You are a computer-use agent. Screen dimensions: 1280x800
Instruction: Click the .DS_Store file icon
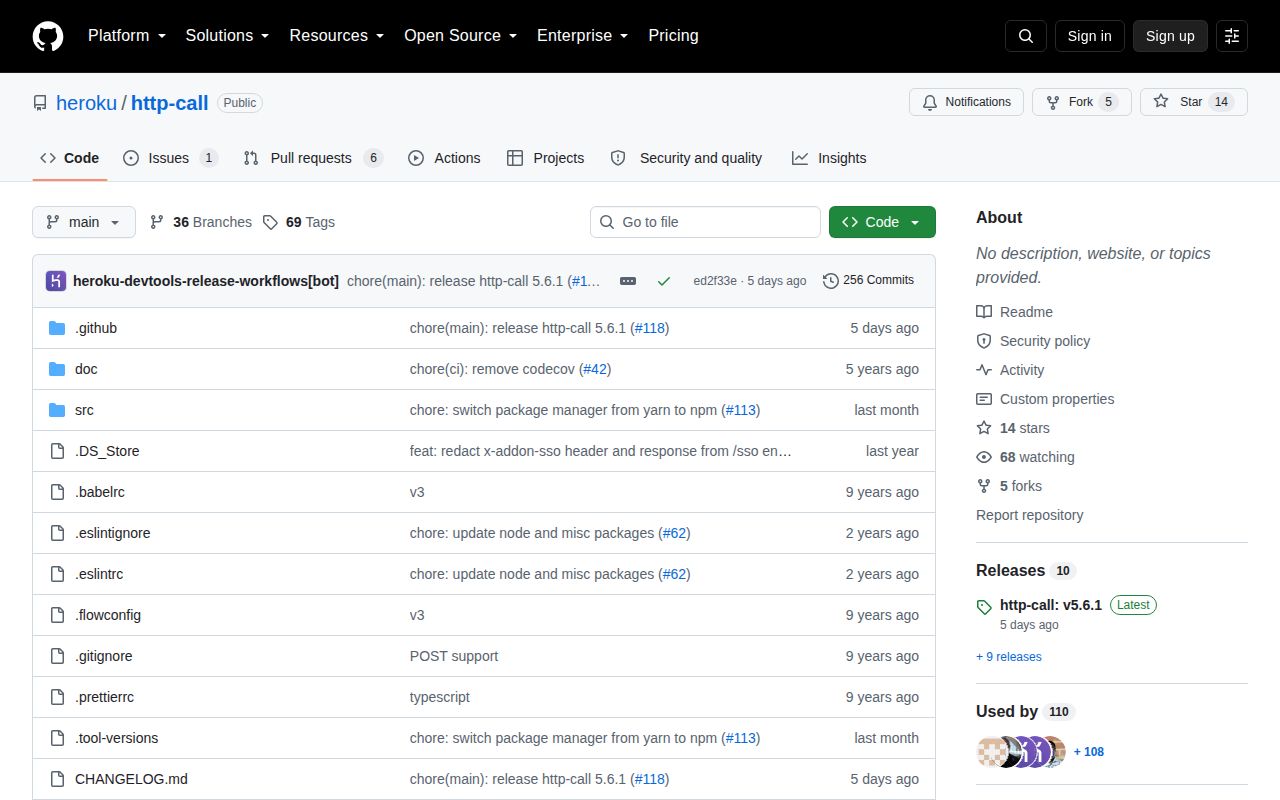pos(57,451)
